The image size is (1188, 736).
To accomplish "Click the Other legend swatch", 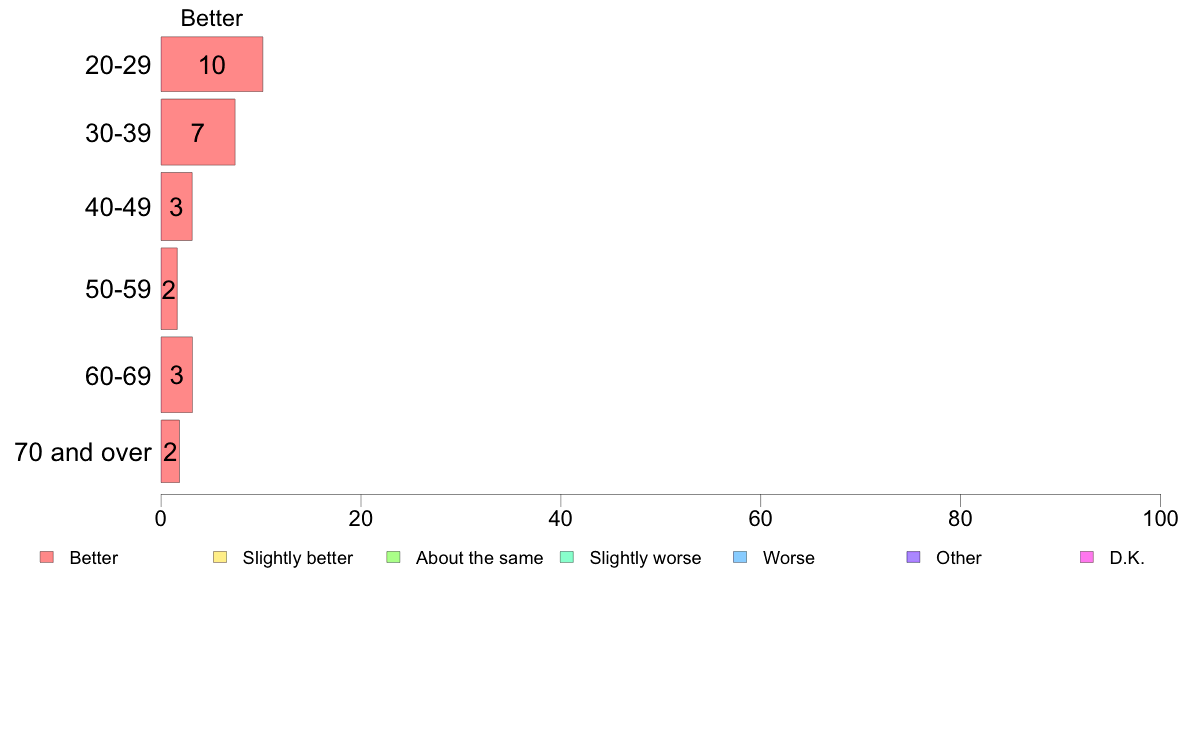I will click(914, 557).
